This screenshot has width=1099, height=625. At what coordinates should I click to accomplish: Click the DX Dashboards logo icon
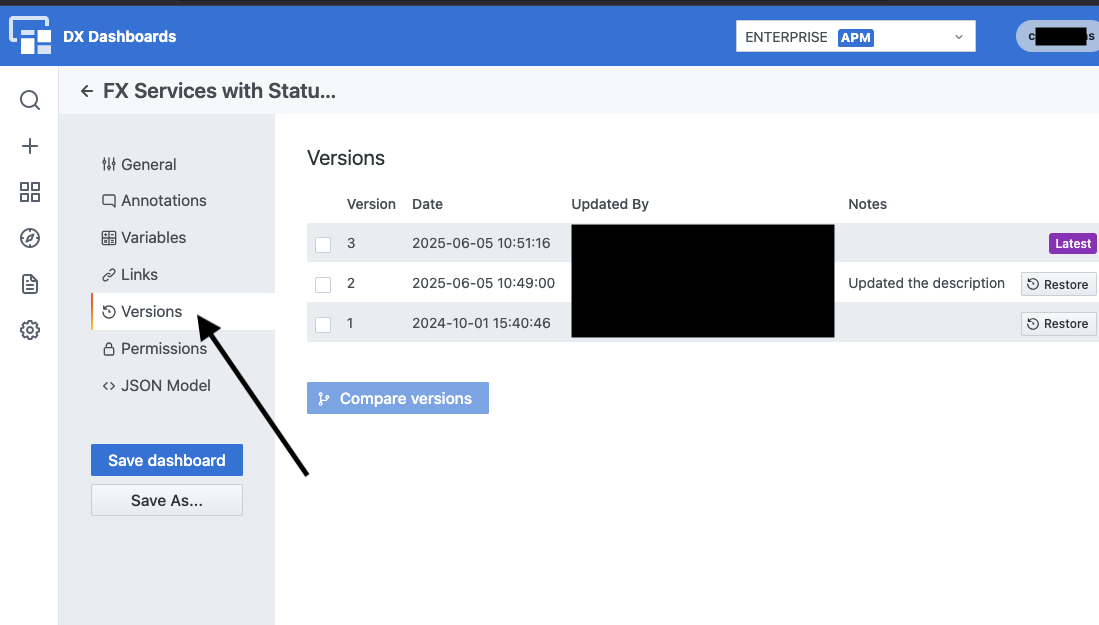30,36
